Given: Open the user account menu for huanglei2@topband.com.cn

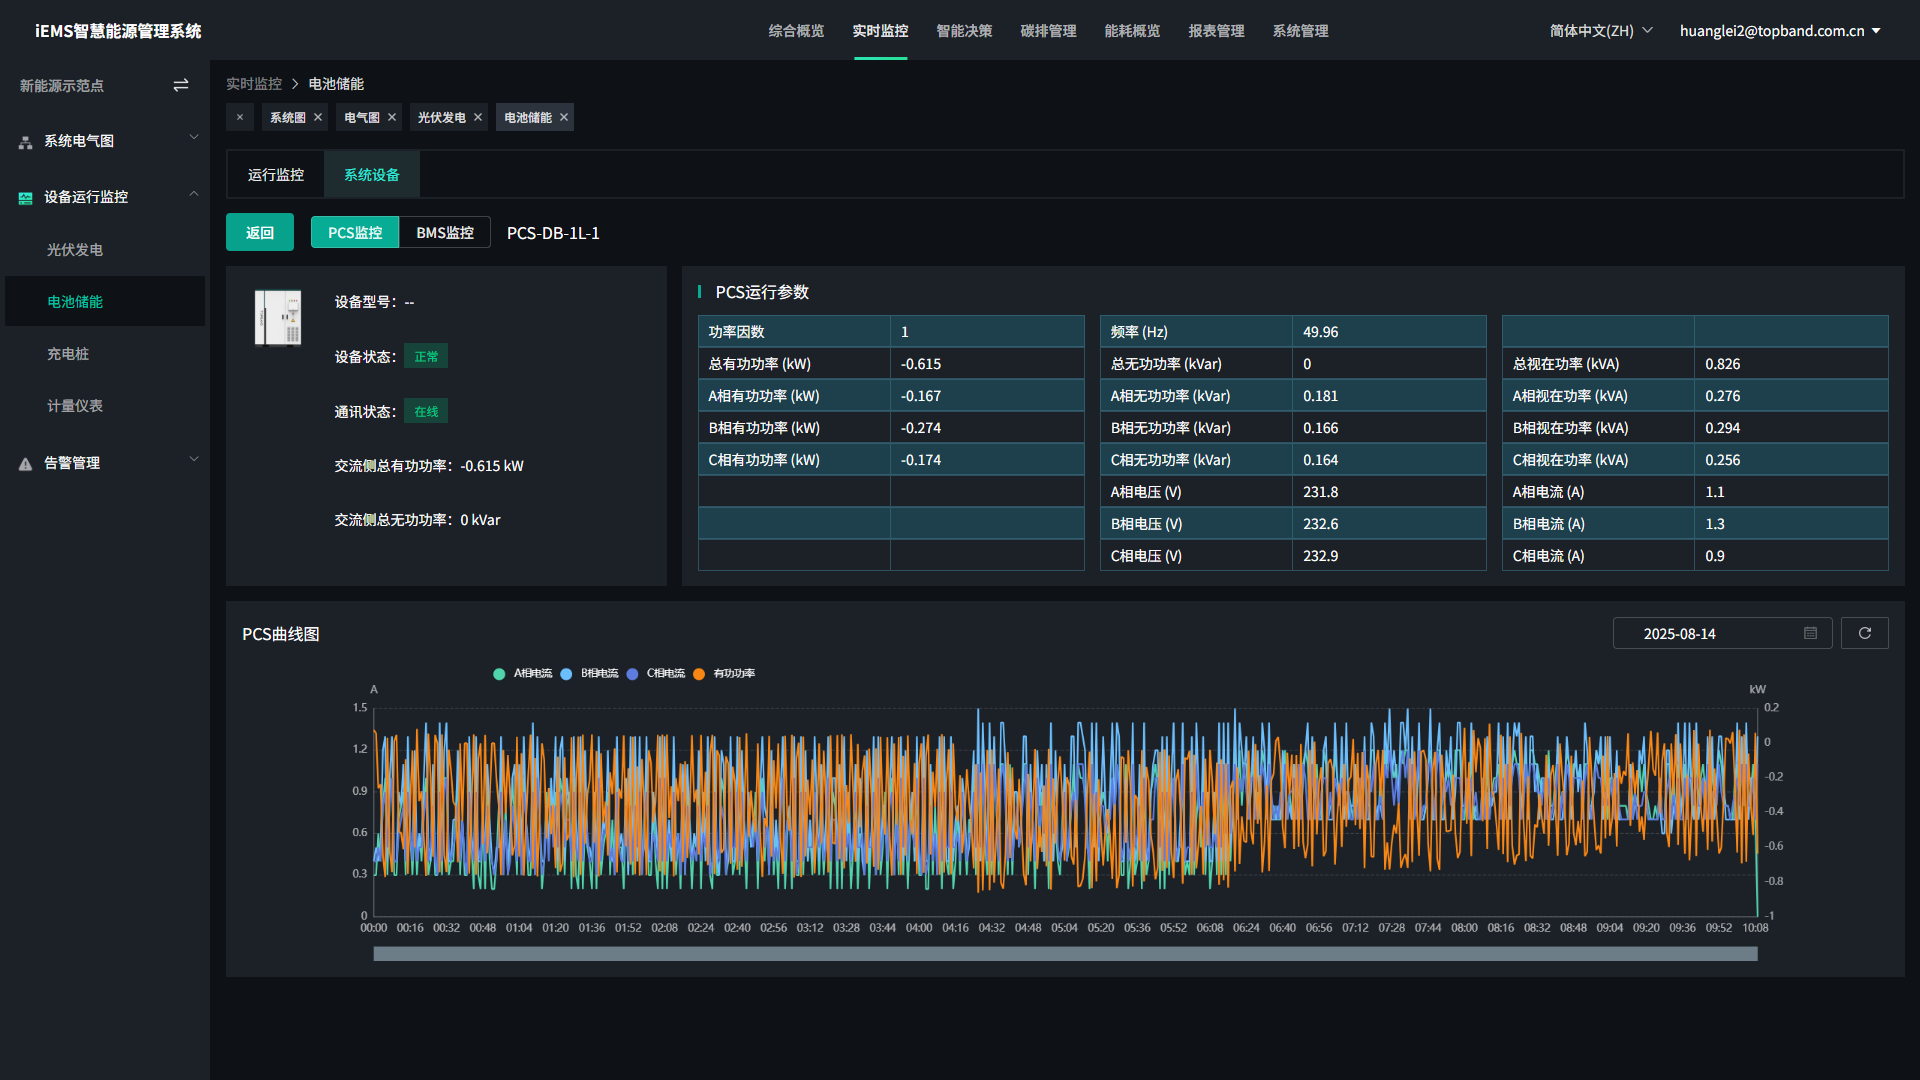Looking at the screenshot, I should pyautogui.click(x=1780, y=30).
